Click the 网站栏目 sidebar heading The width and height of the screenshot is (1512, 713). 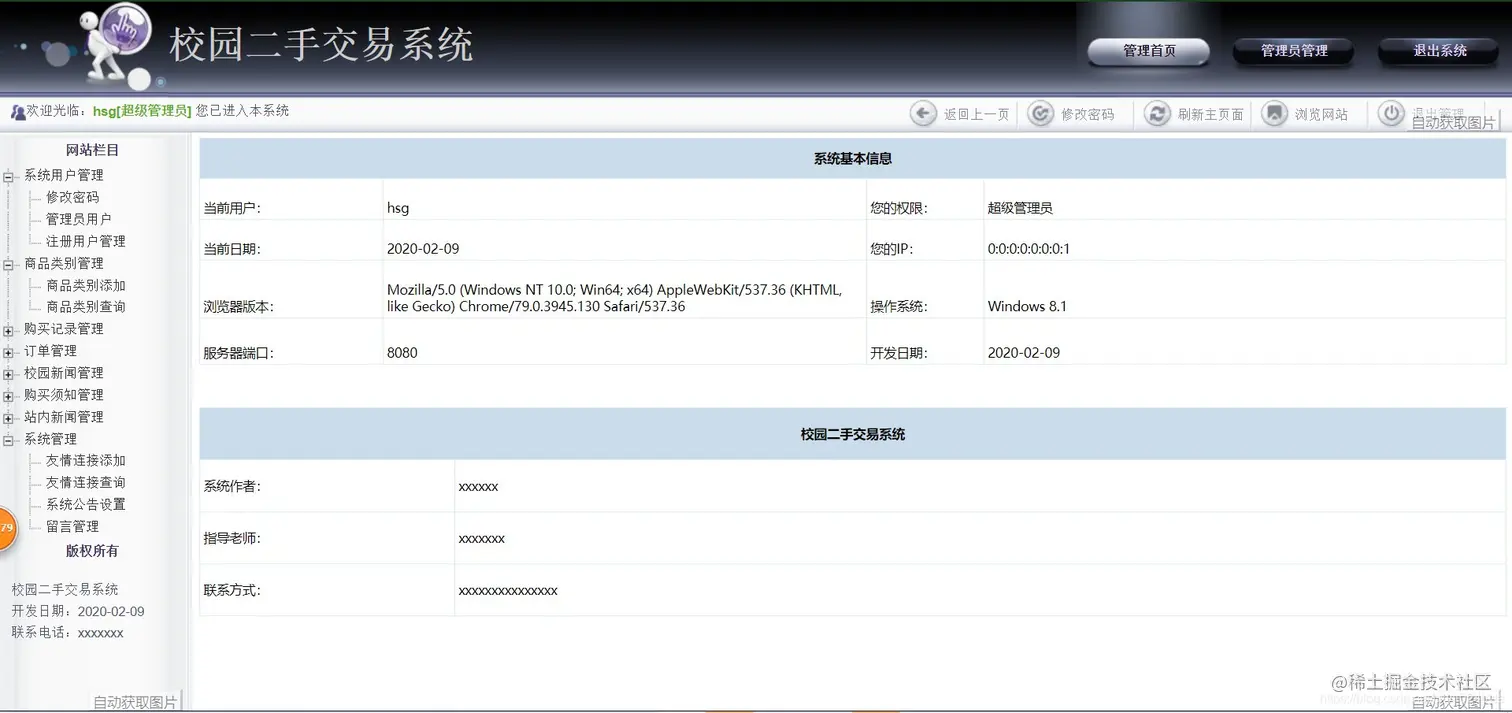pos(92,150)
